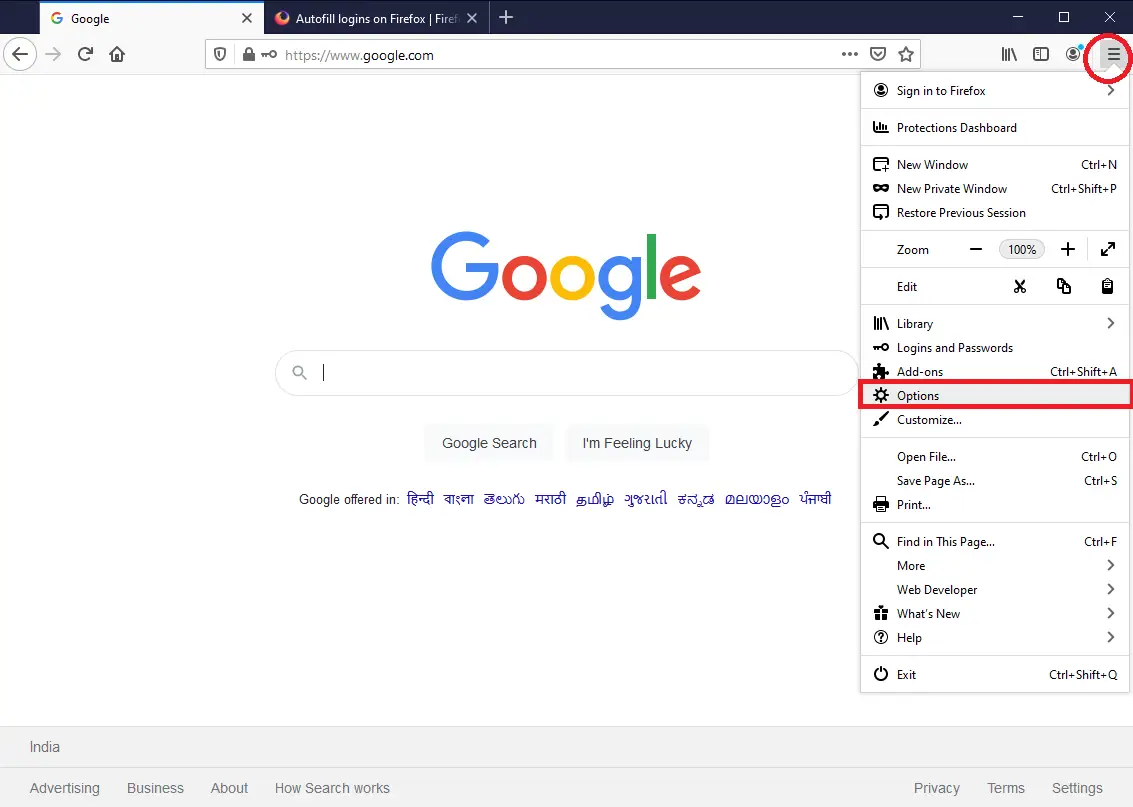The image size is (1133, 807).
Task: Open the Firefox account avatar icon
Action: (1074, 53)
